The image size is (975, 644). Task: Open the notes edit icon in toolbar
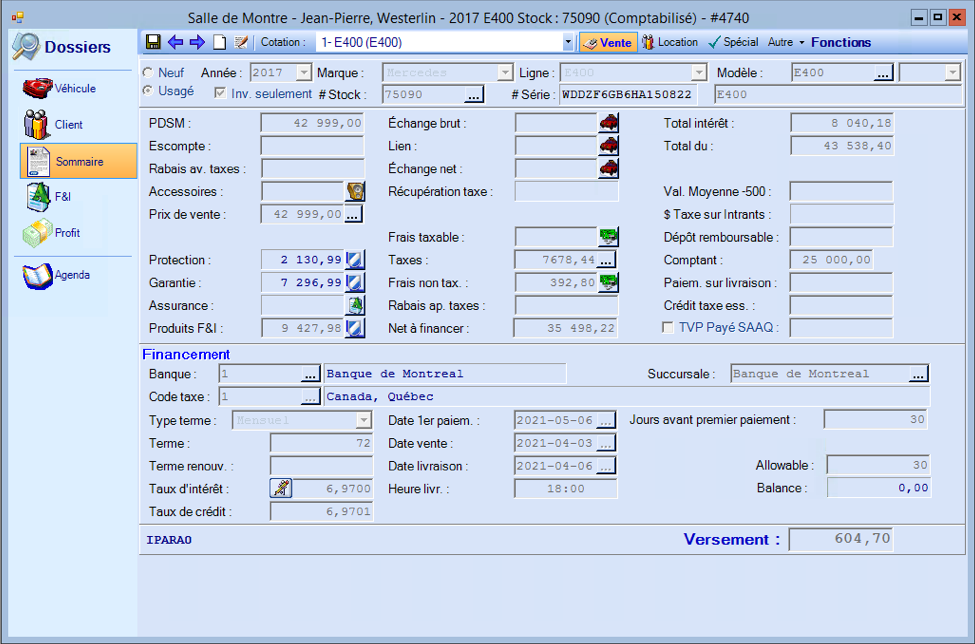(x=241, y=42)
